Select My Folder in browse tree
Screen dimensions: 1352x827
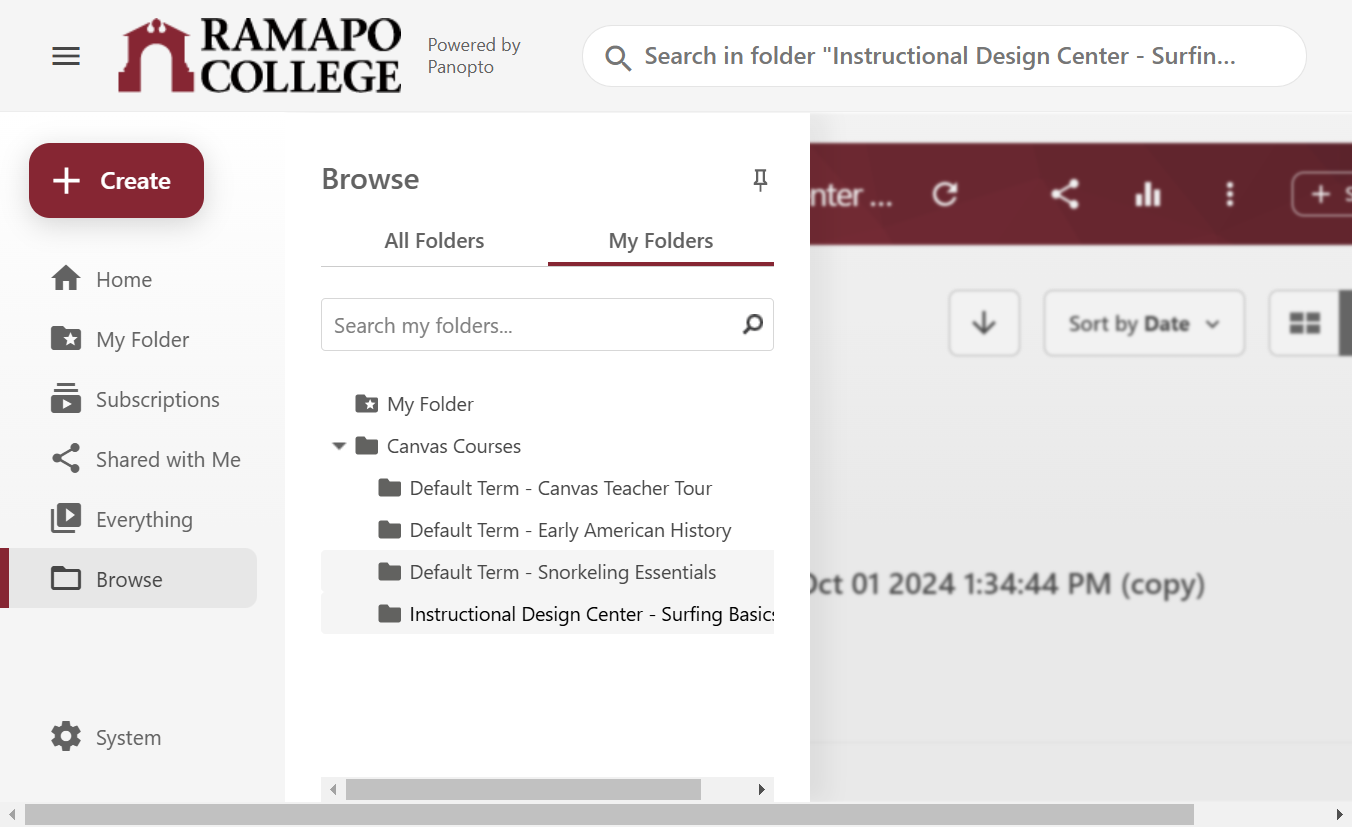[415, 404]
